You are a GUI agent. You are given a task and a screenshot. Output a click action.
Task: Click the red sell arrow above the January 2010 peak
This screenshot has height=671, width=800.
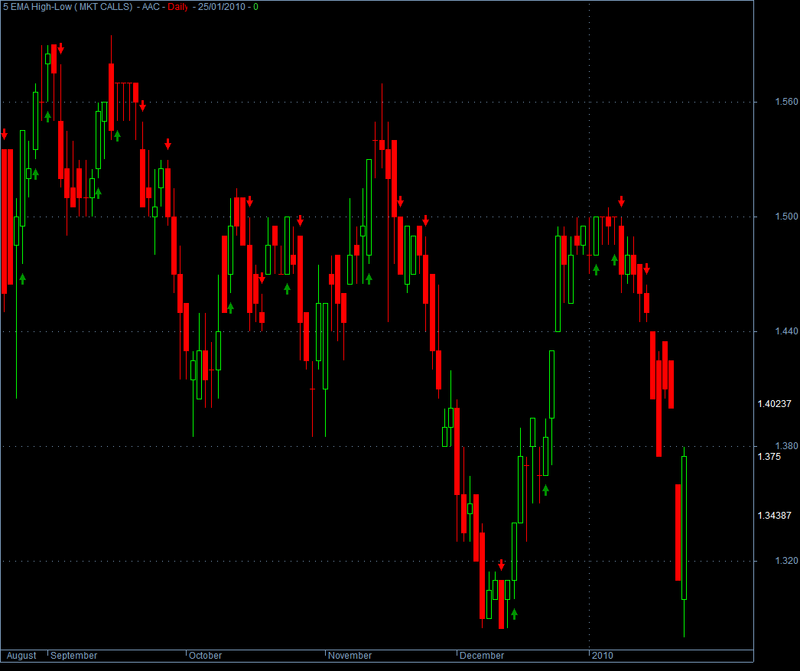621,201
